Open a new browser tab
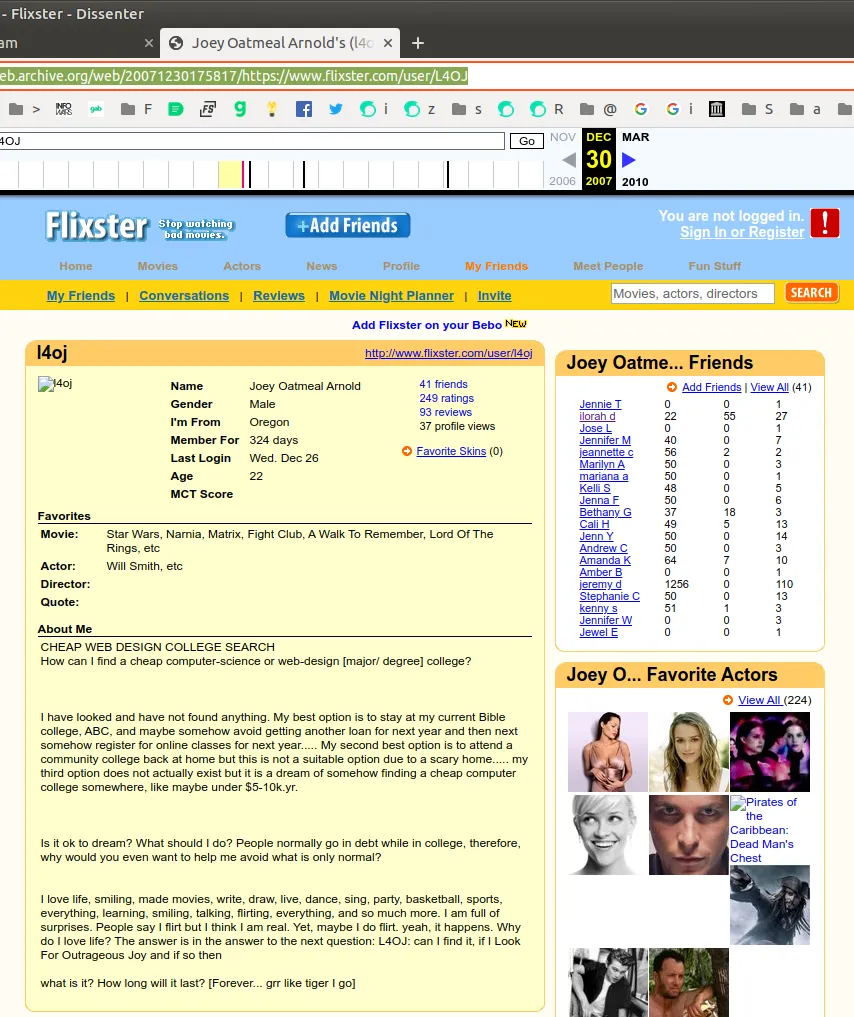 (x=418, y=43)
